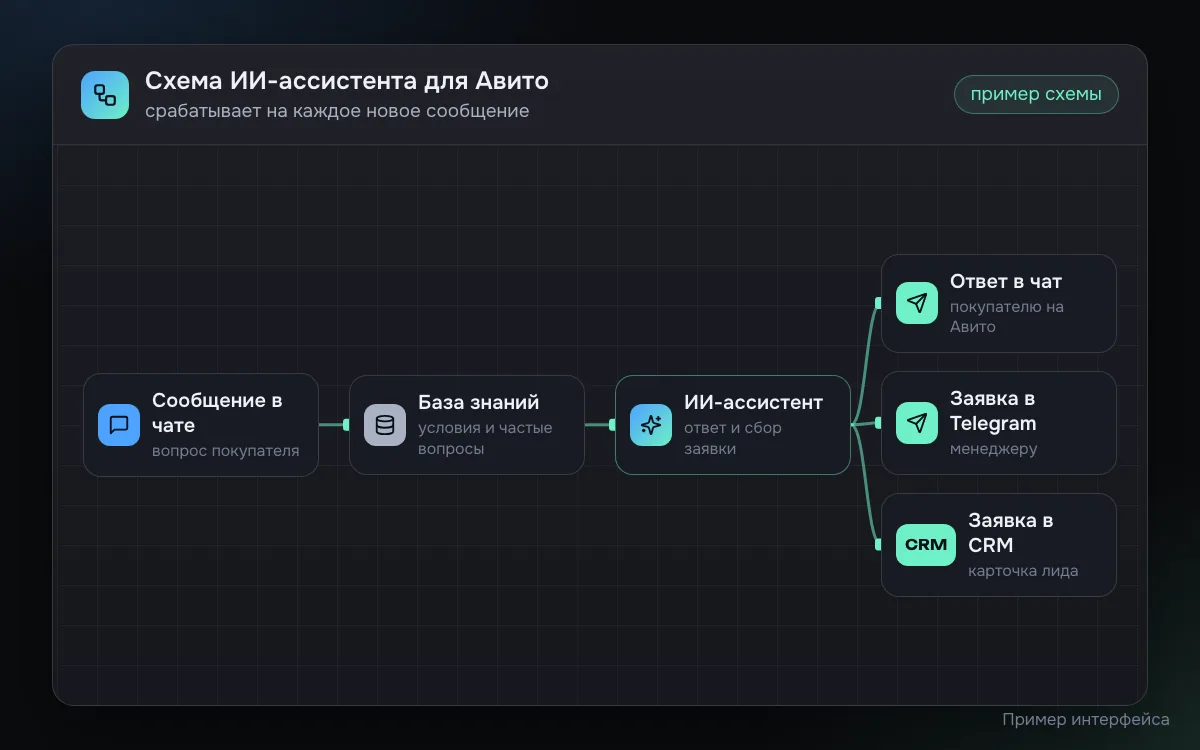Click the База знаний node title

[479, 402]
